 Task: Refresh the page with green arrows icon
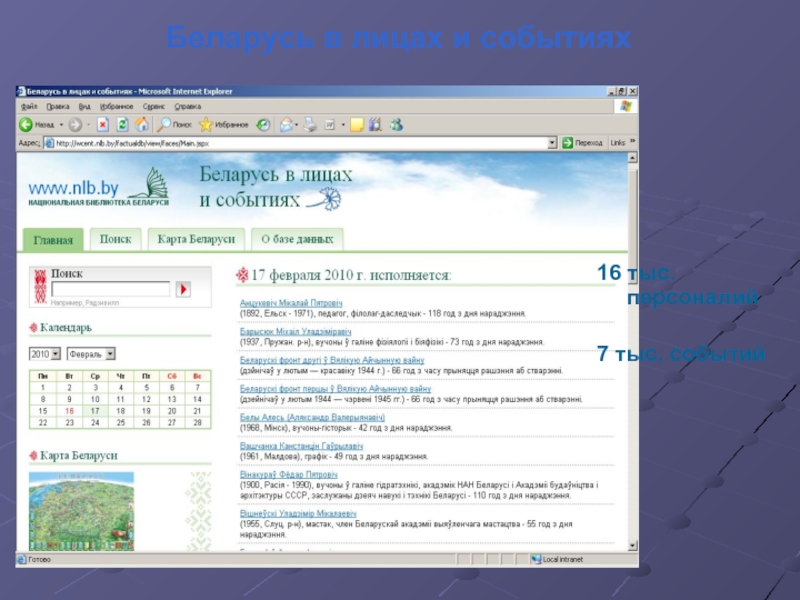pyautogui.click(x=122, y=124)
